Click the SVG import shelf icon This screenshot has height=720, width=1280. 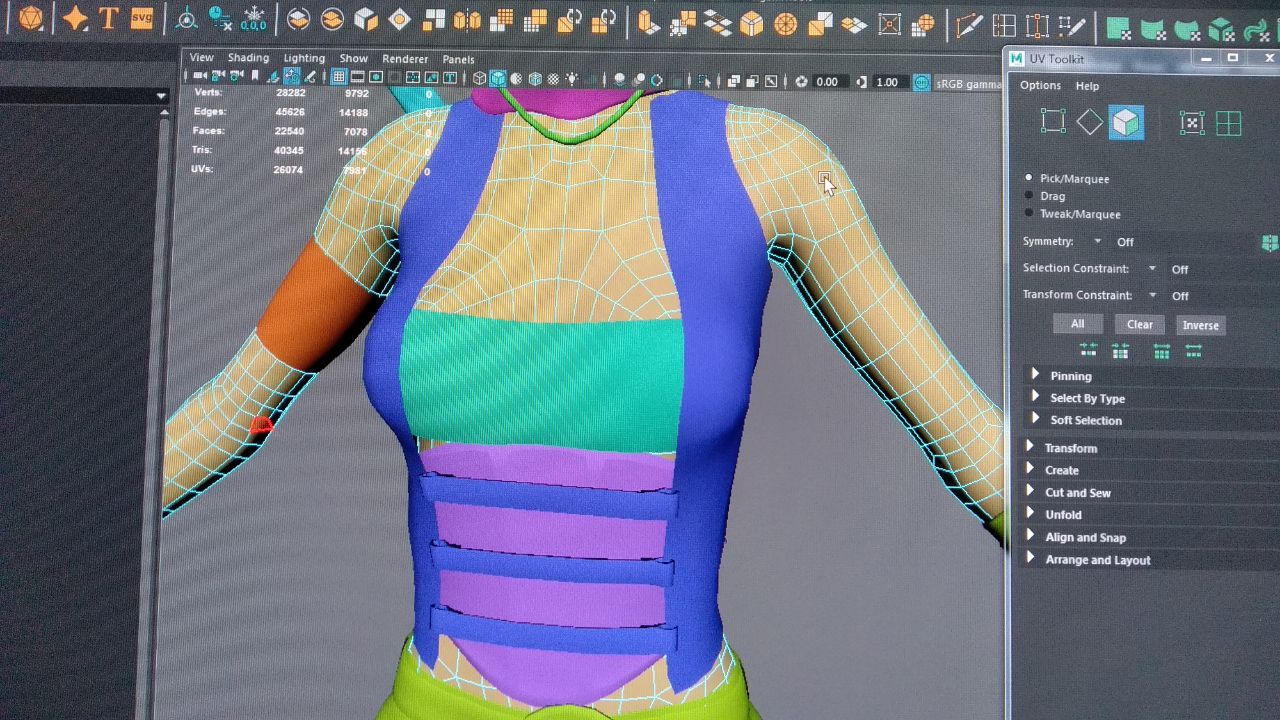[142, 17]
